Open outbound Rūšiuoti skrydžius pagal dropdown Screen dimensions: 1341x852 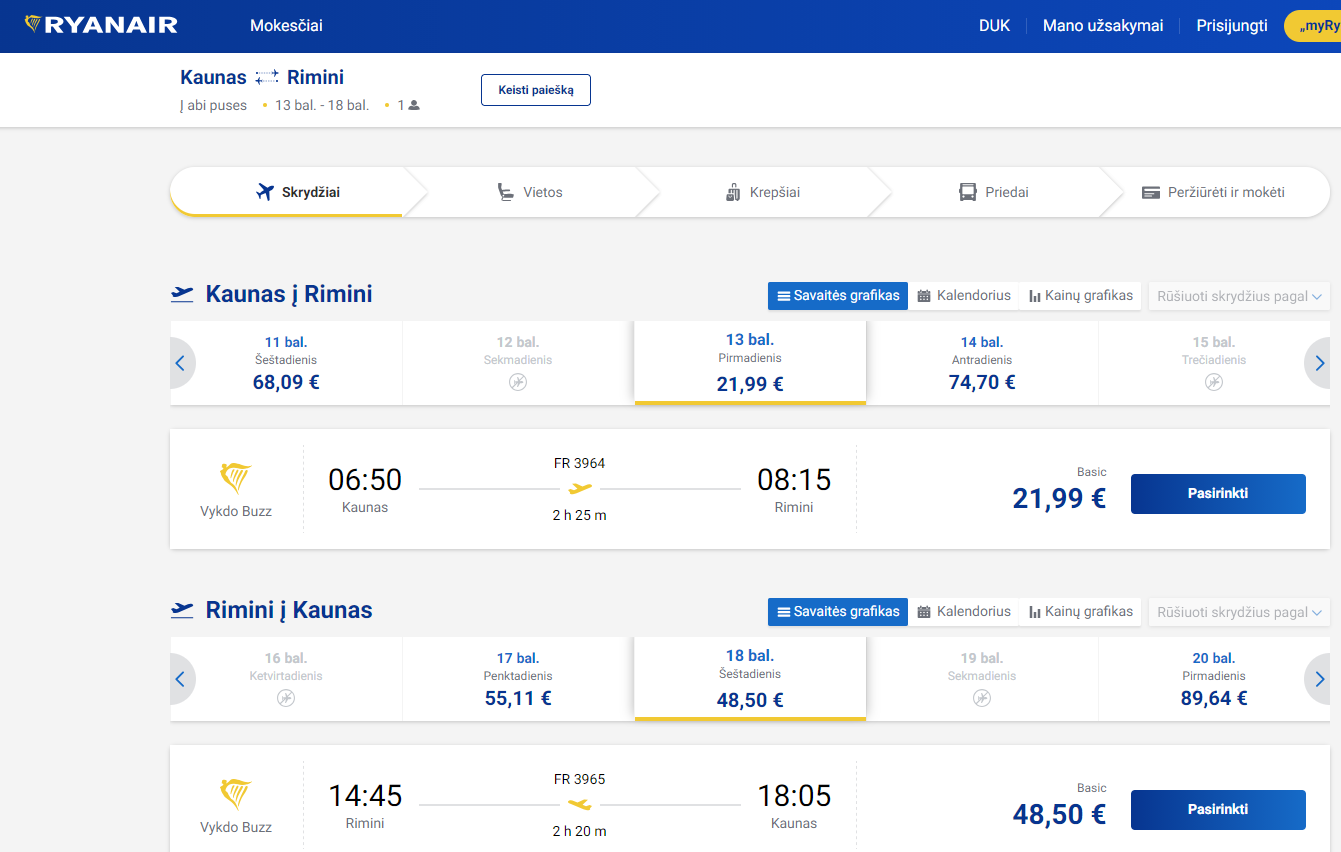[1239, 296]
